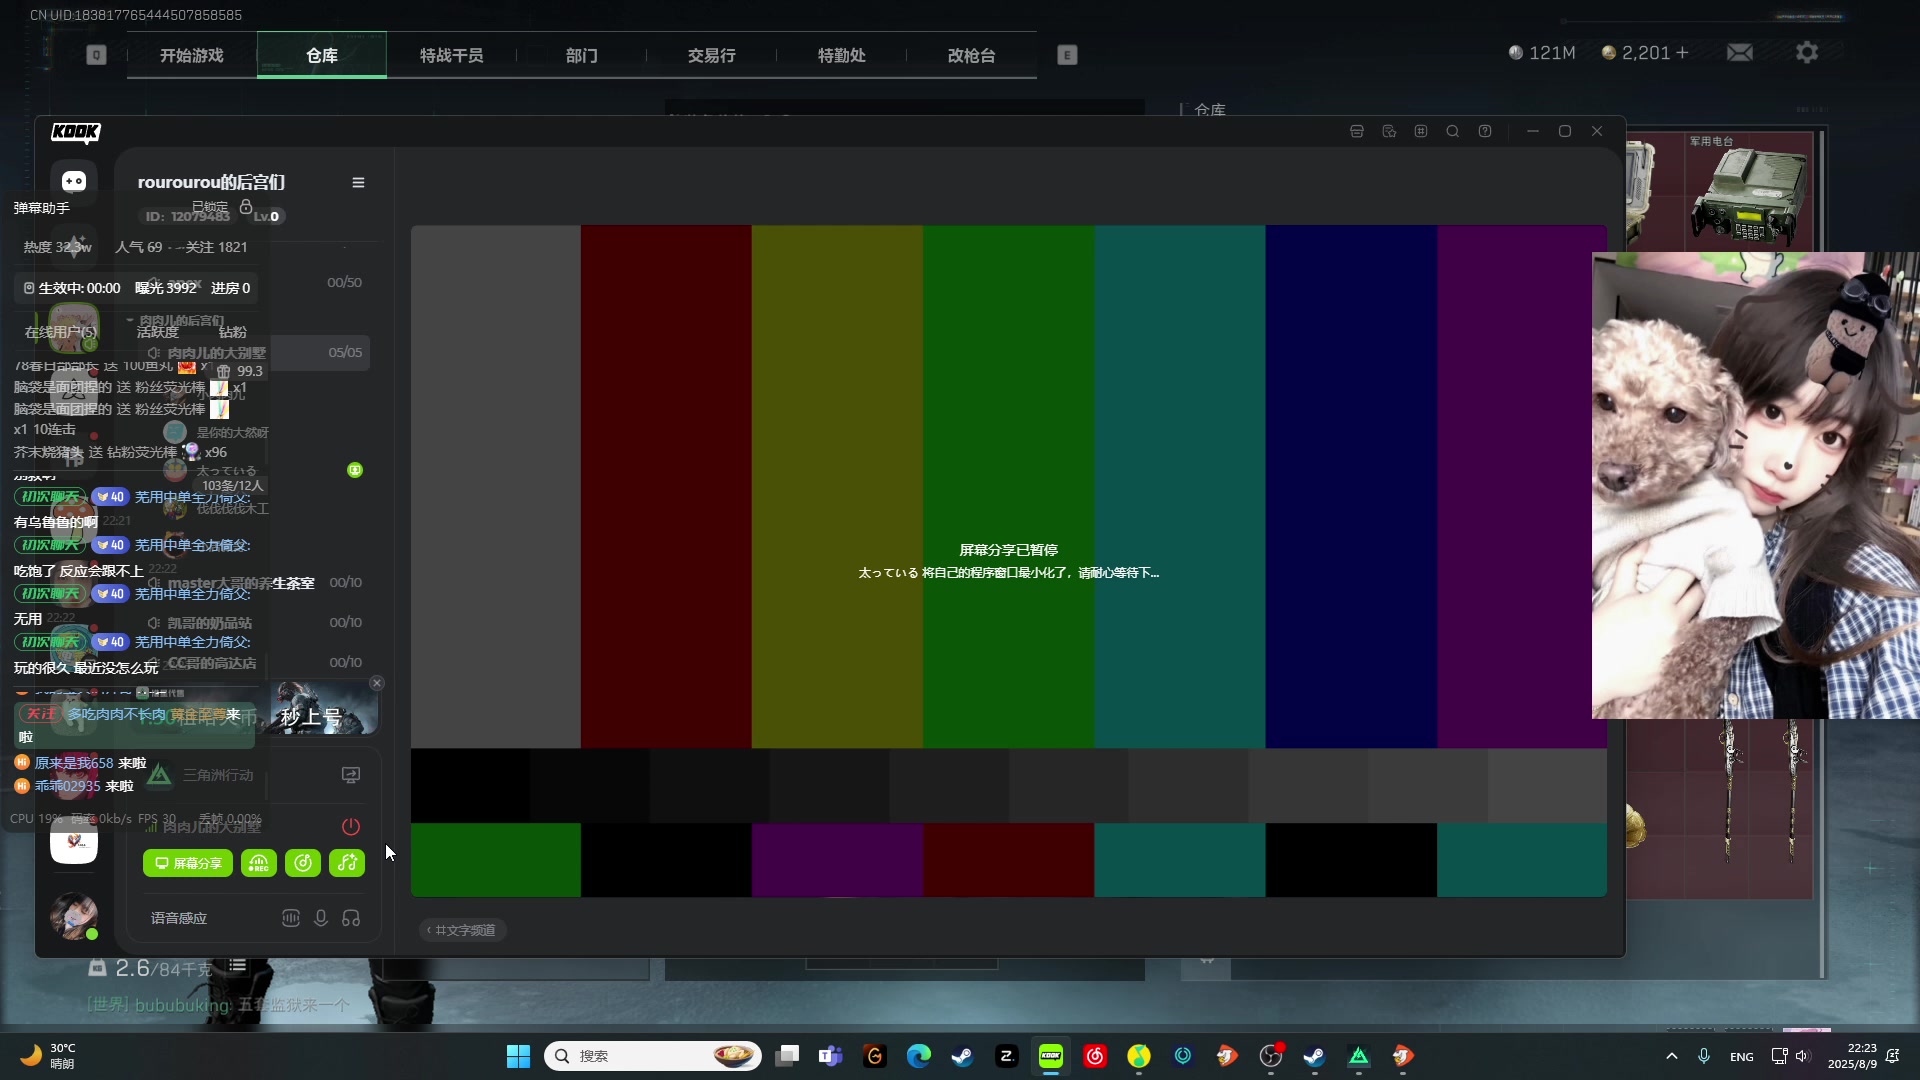Open NetEase Cloud Music from the taskbar
Screen dimensions: 1920x1080
point(1095,1056)
